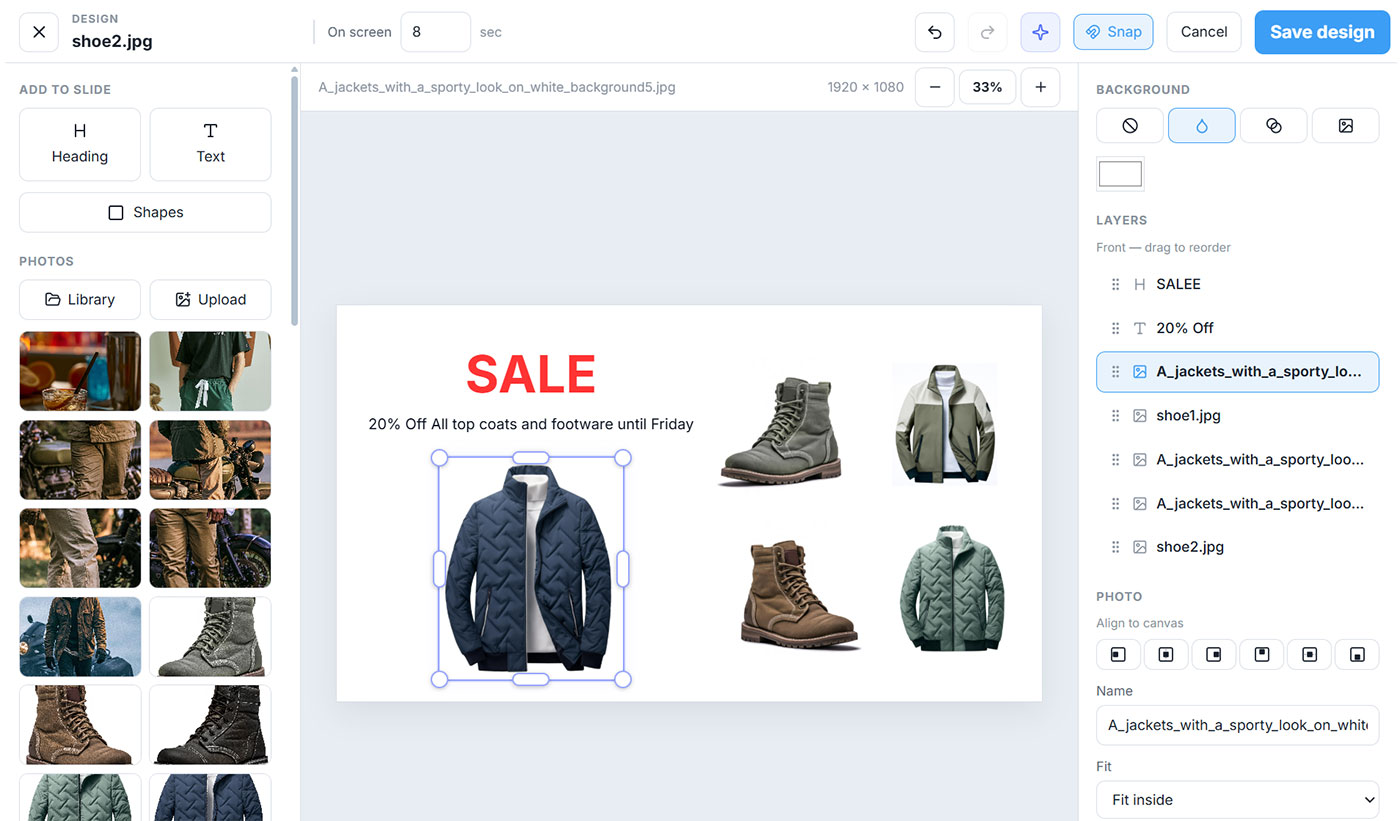This screenshot has width=1400, height=821.
Task: Zoom out with the minus button
Action: click(x=934, y=87)
